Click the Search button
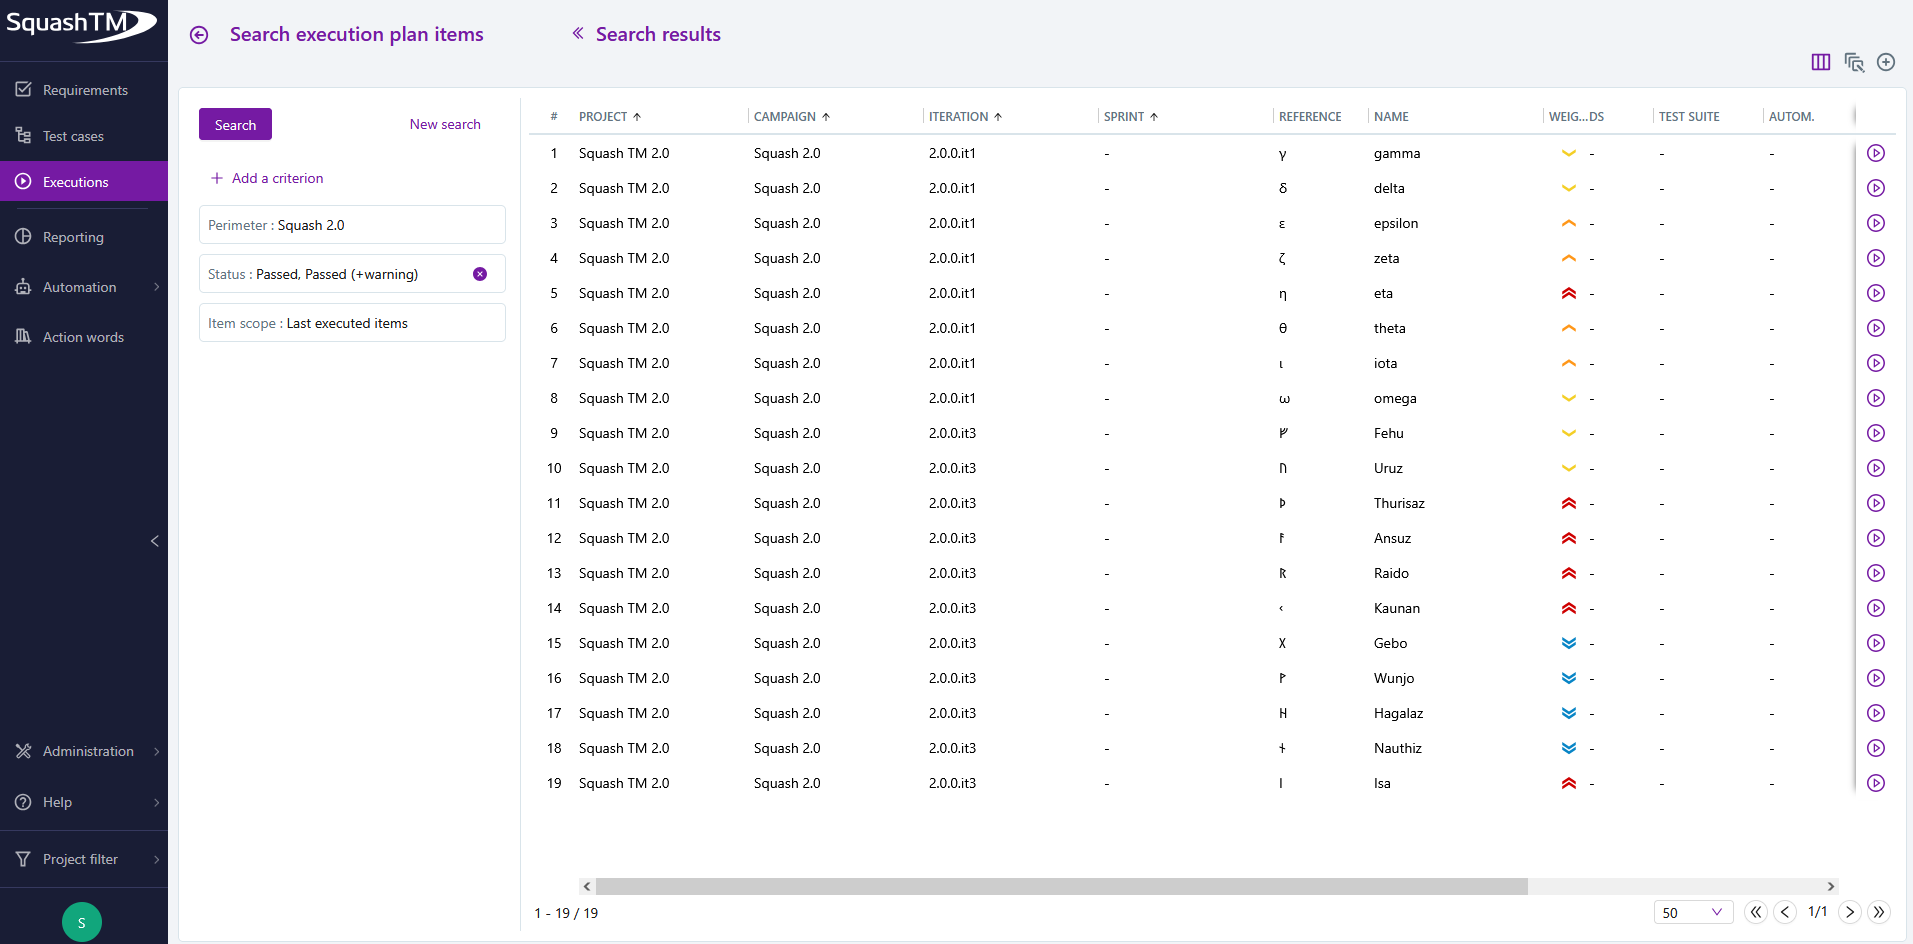Viewport: 1913px width, 944px height. pyautogui.click(x=234, y=124)
